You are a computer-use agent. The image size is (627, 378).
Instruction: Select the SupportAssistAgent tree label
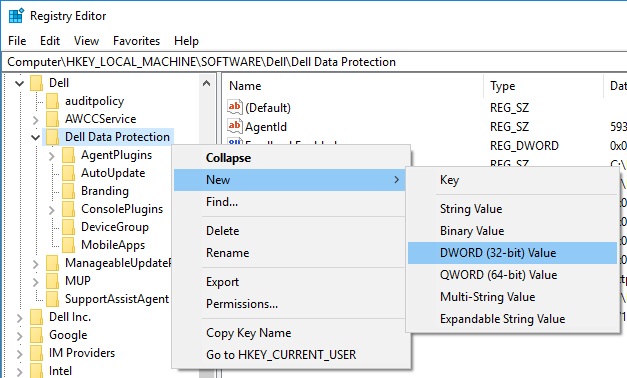tap(117, 299)
